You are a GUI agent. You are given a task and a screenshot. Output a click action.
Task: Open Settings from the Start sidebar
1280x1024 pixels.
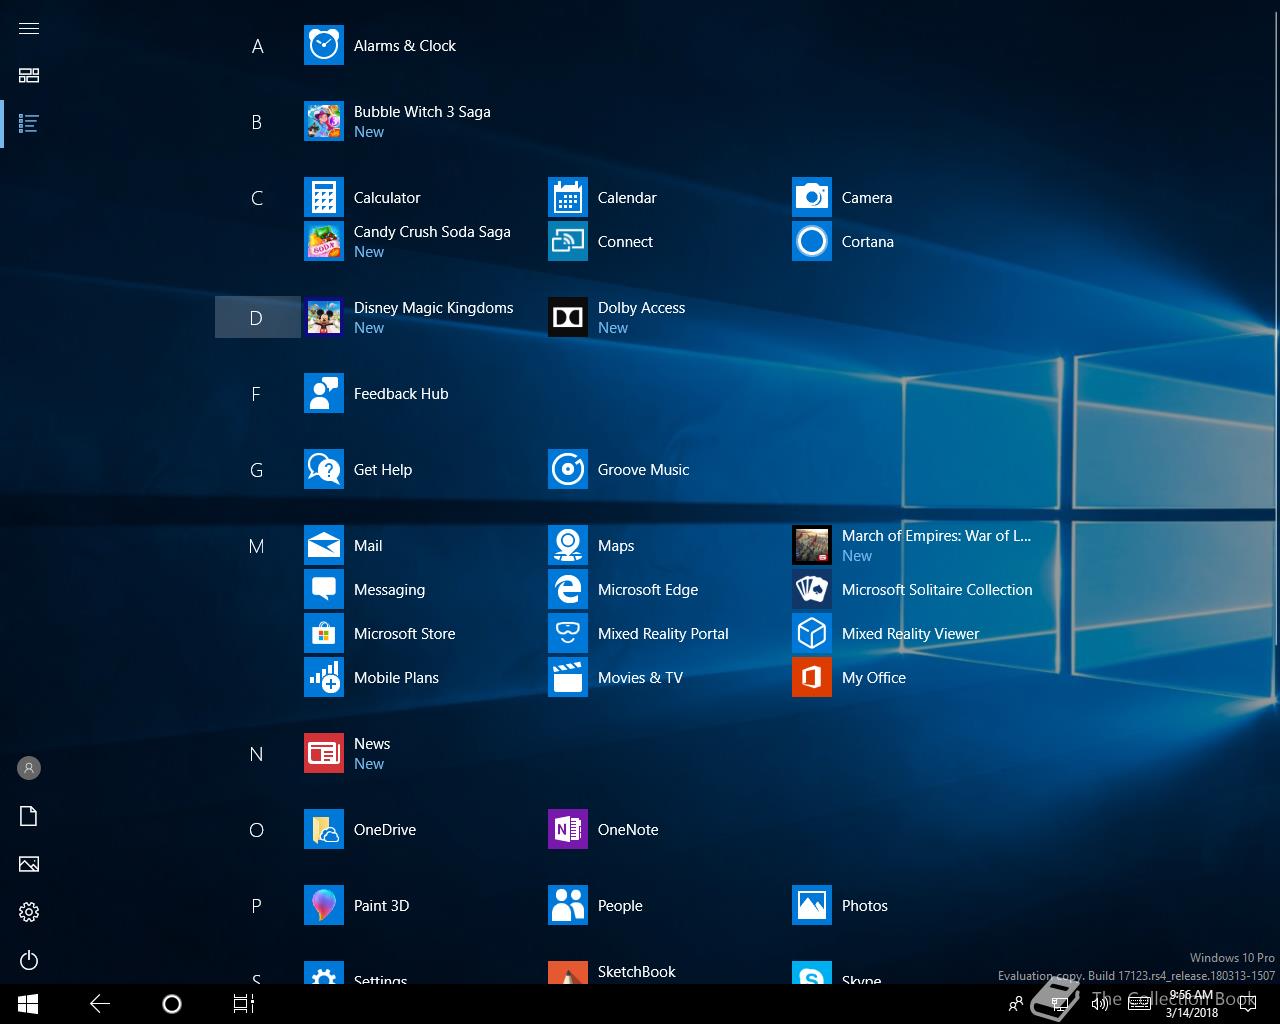29,912
